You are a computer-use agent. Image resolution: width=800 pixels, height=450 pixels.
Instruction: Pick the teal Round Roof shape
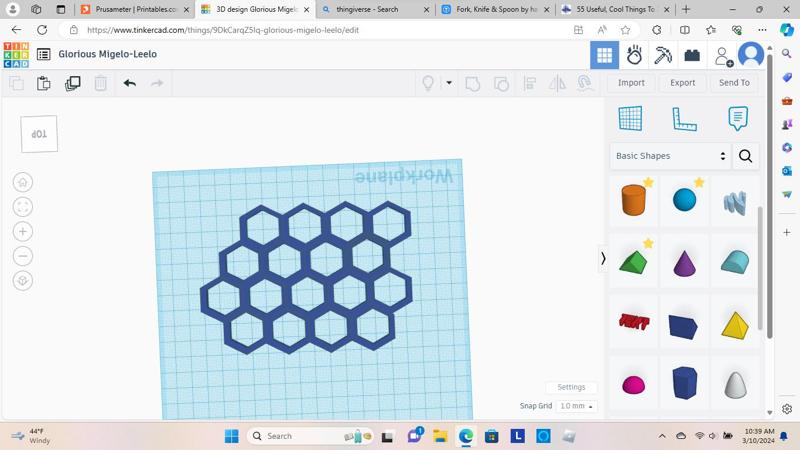click(735, 262)
